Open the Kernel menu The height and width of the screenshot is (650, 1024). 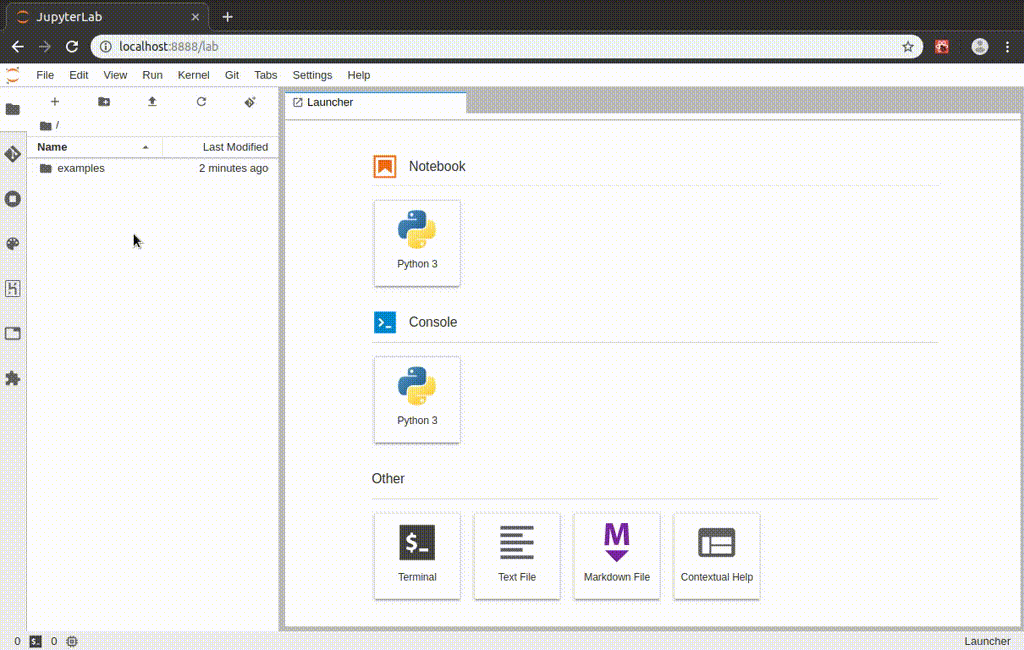(x=193, y=75)
